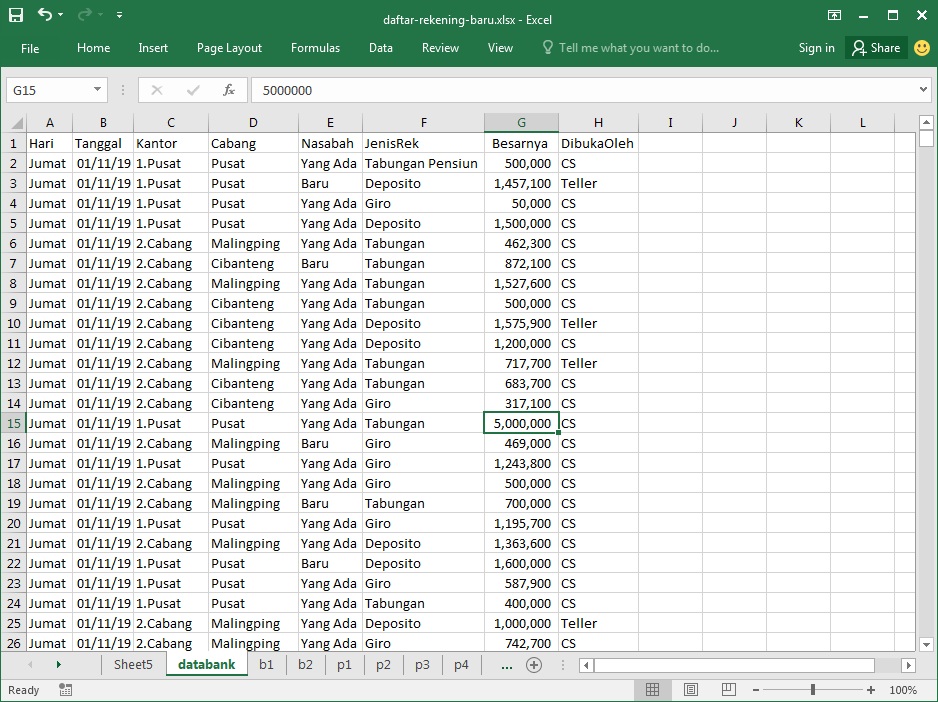This screenshot has height=702, width=938.
Task: Open Ribbon Display Options
Action: [833, 16]
